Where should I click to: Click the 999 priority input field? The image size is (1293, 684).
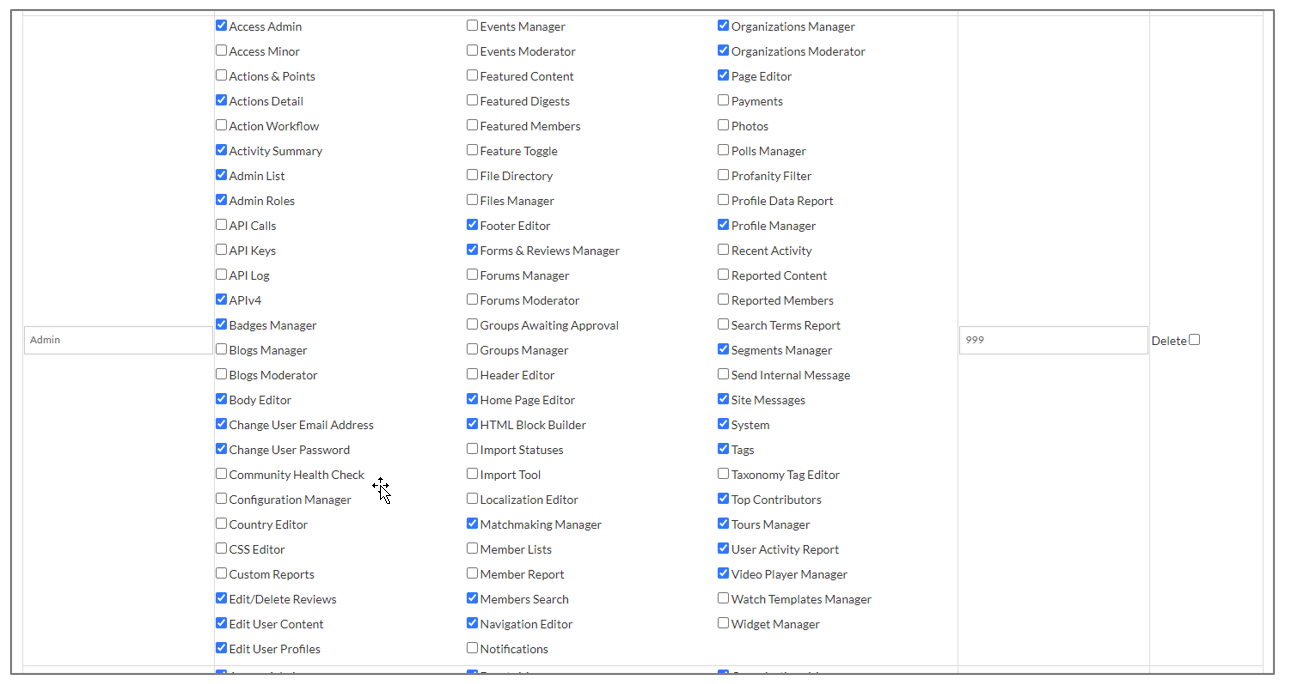(x=1053, y=340)
